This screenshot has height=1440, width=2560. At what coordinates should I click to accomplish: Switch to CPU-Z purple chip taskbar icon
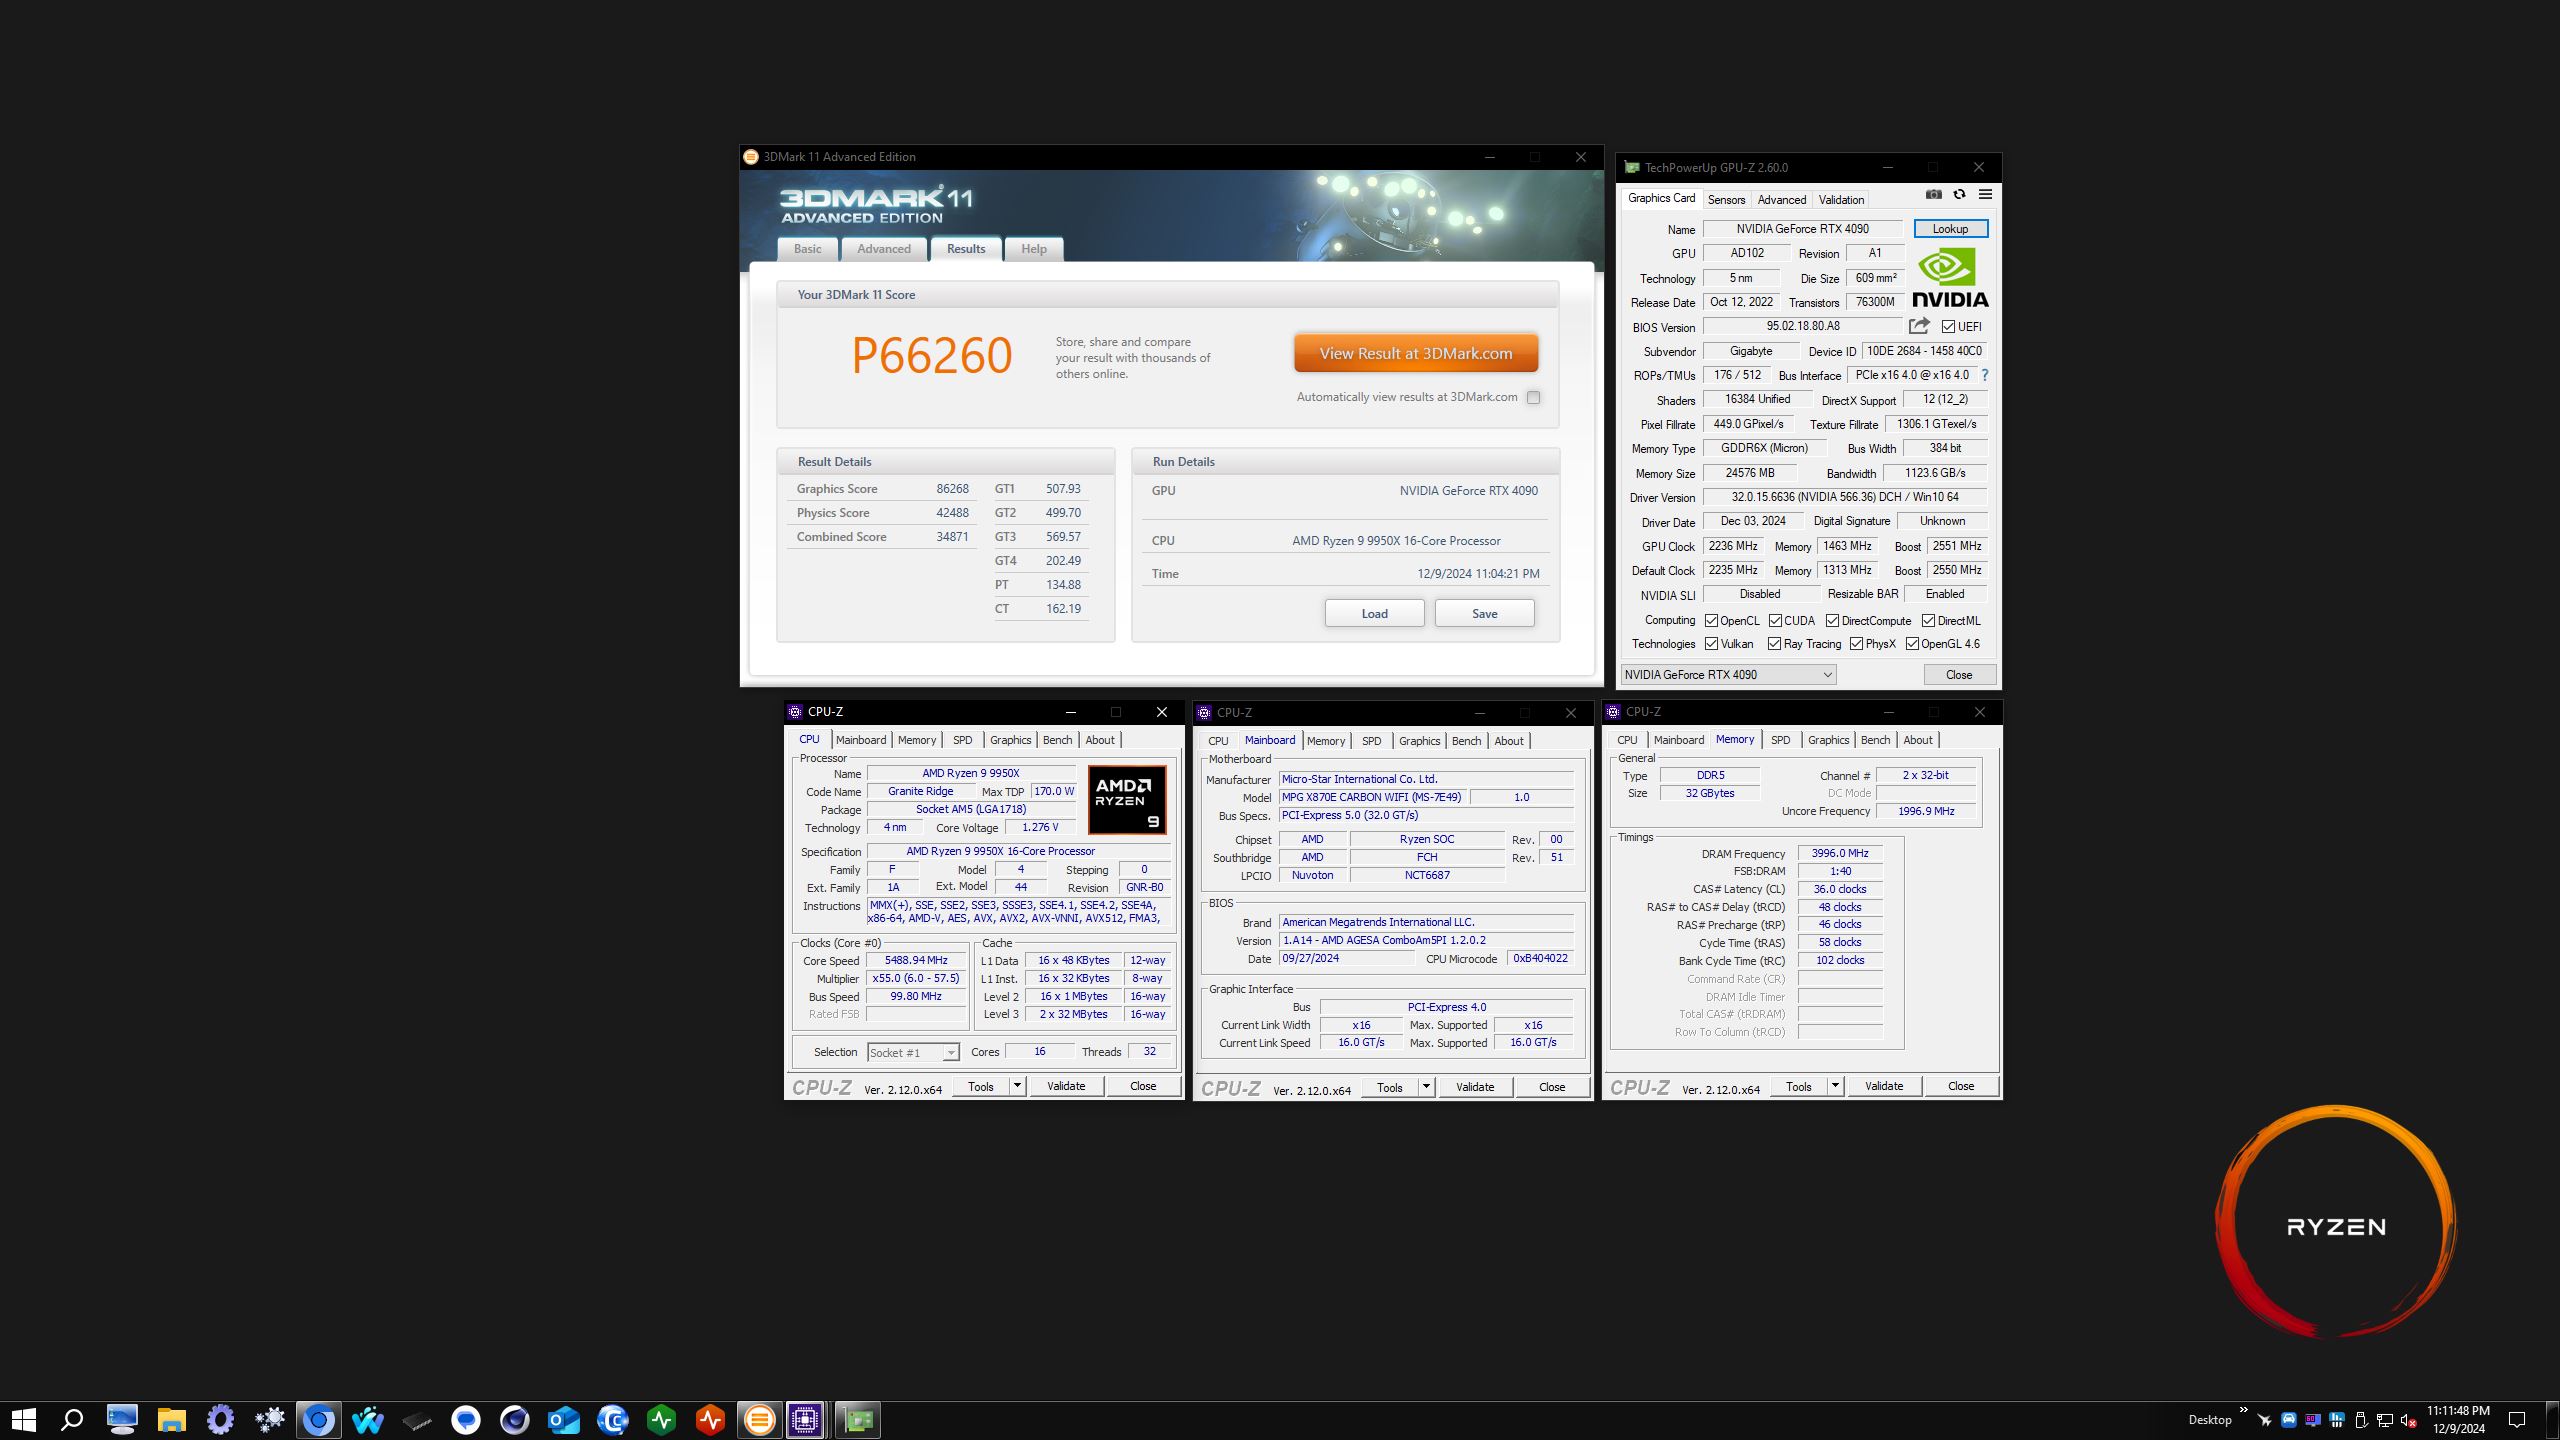[x=805, y=1419]
